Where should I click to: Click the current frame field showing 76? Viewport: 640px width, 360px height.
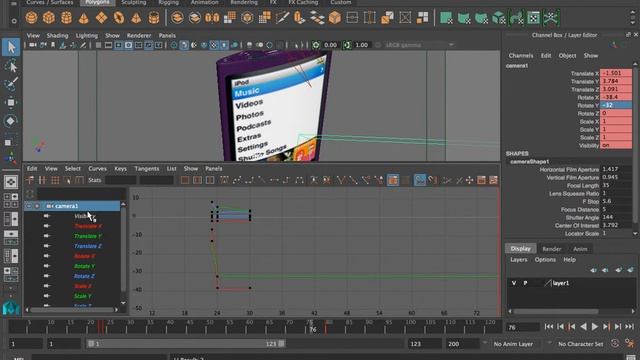tap(523, 327)
